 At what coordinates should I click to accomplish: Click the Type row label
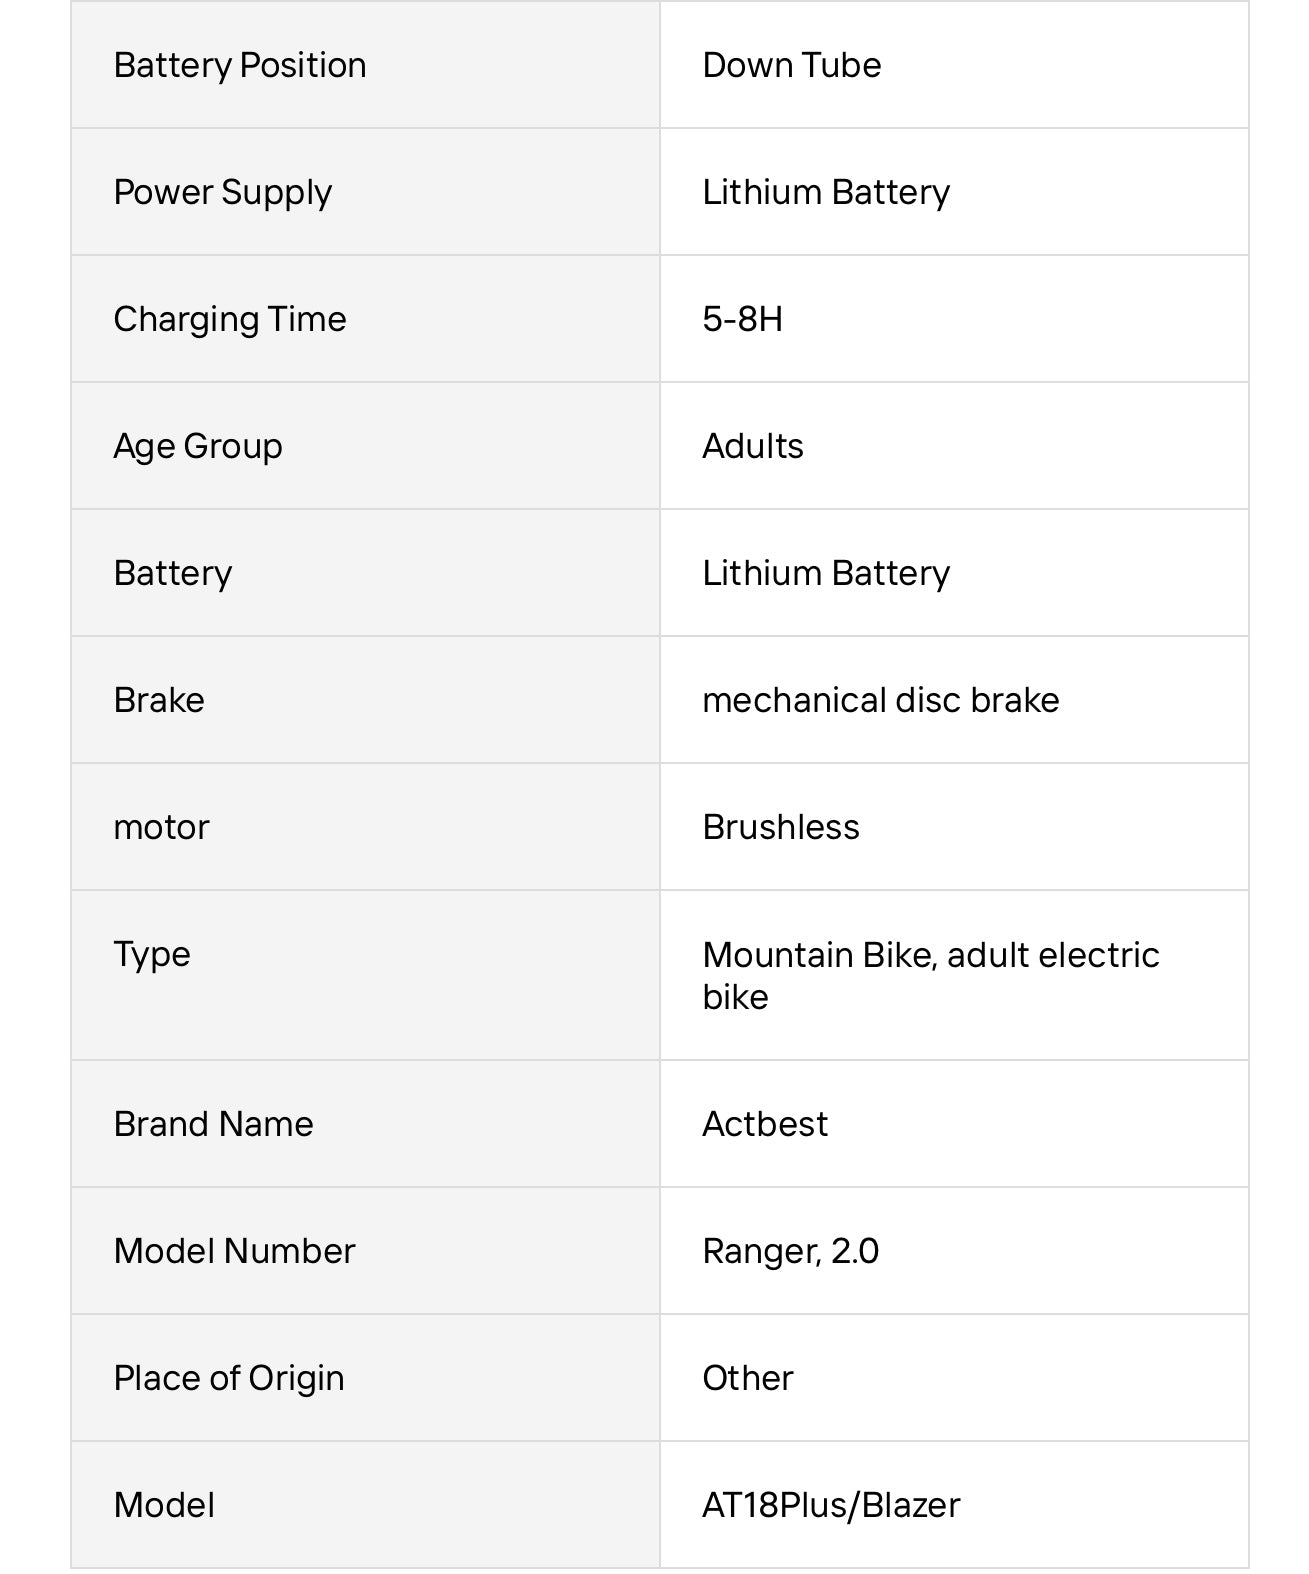point(152,954)
